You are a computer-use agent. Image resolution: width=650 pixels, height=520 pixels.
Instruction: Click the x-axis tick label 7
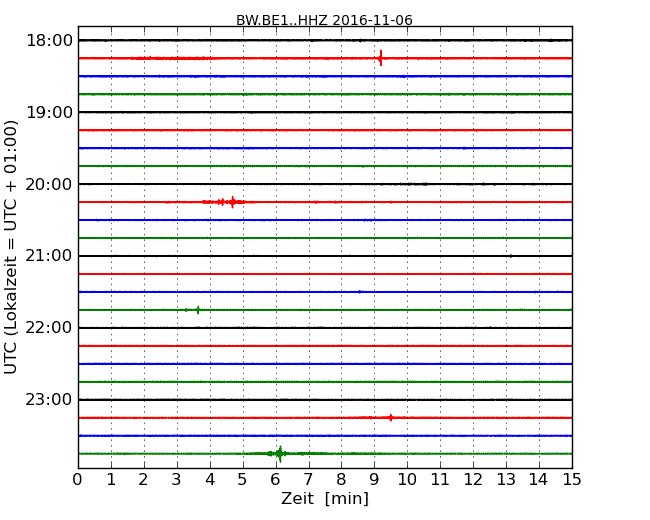(x=308, y=480)
